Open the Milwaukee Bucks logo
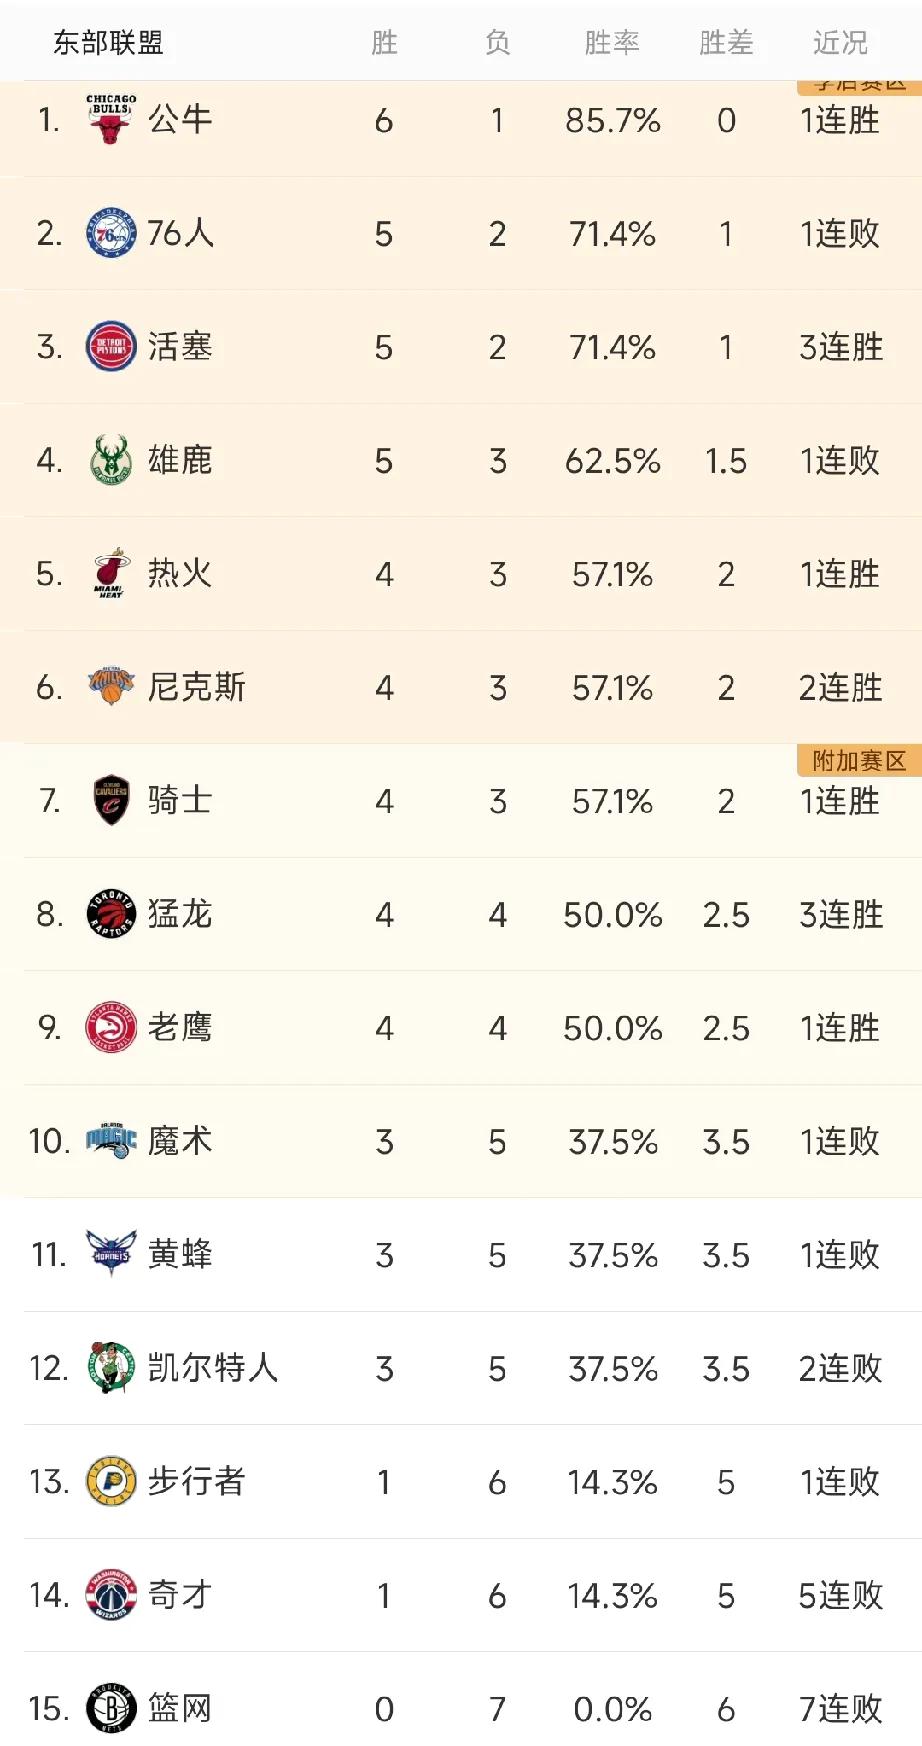The height and width of the screenshot is (1746, 922). [x=110, y=460]
